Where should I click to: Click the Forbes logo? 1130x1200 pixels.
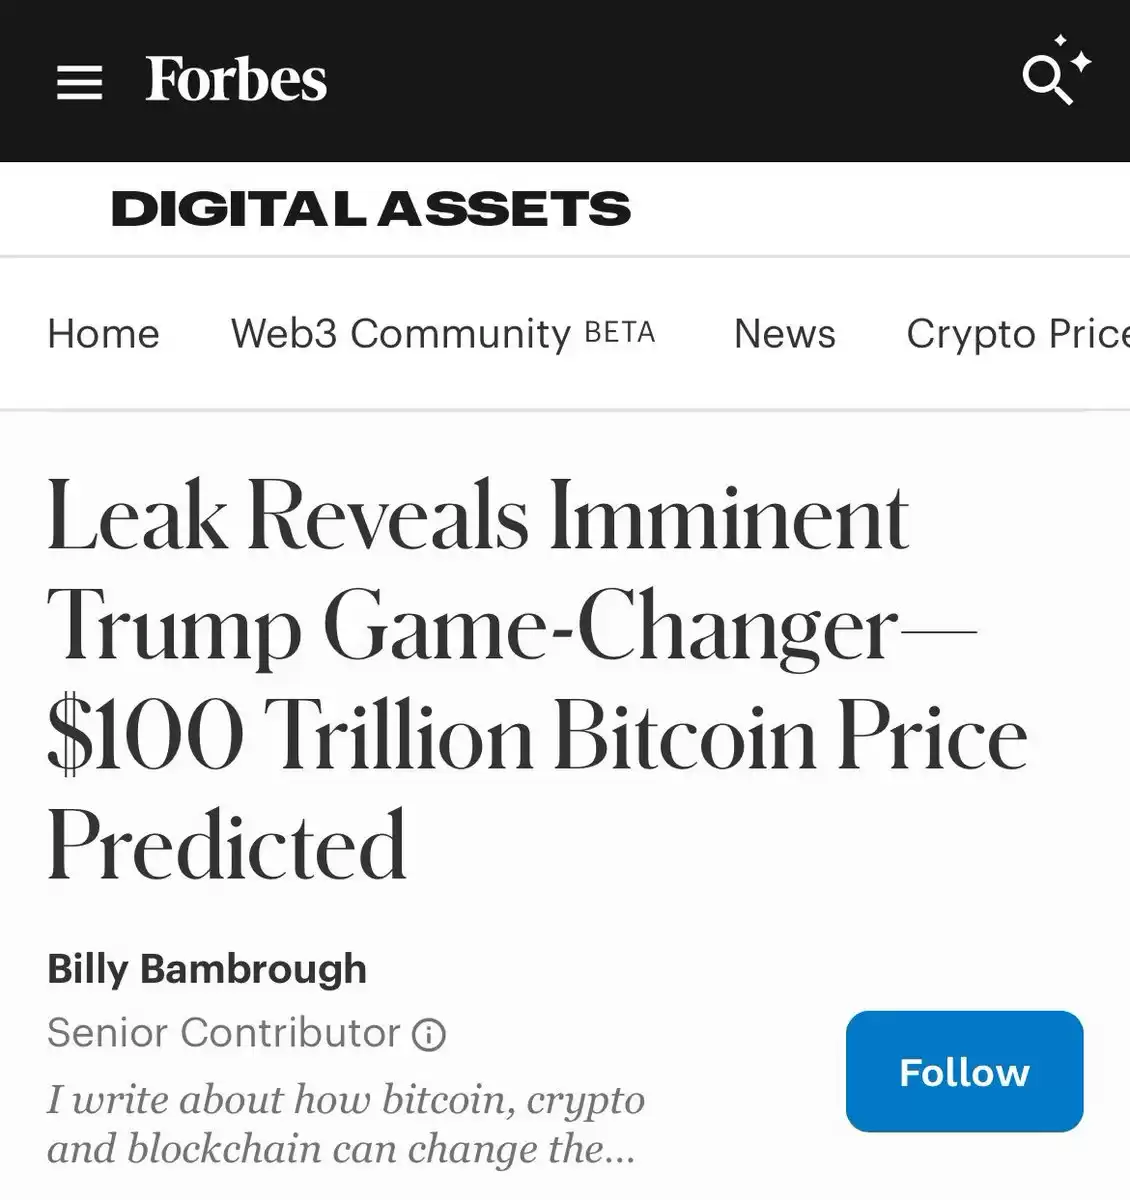click(236, 78)
